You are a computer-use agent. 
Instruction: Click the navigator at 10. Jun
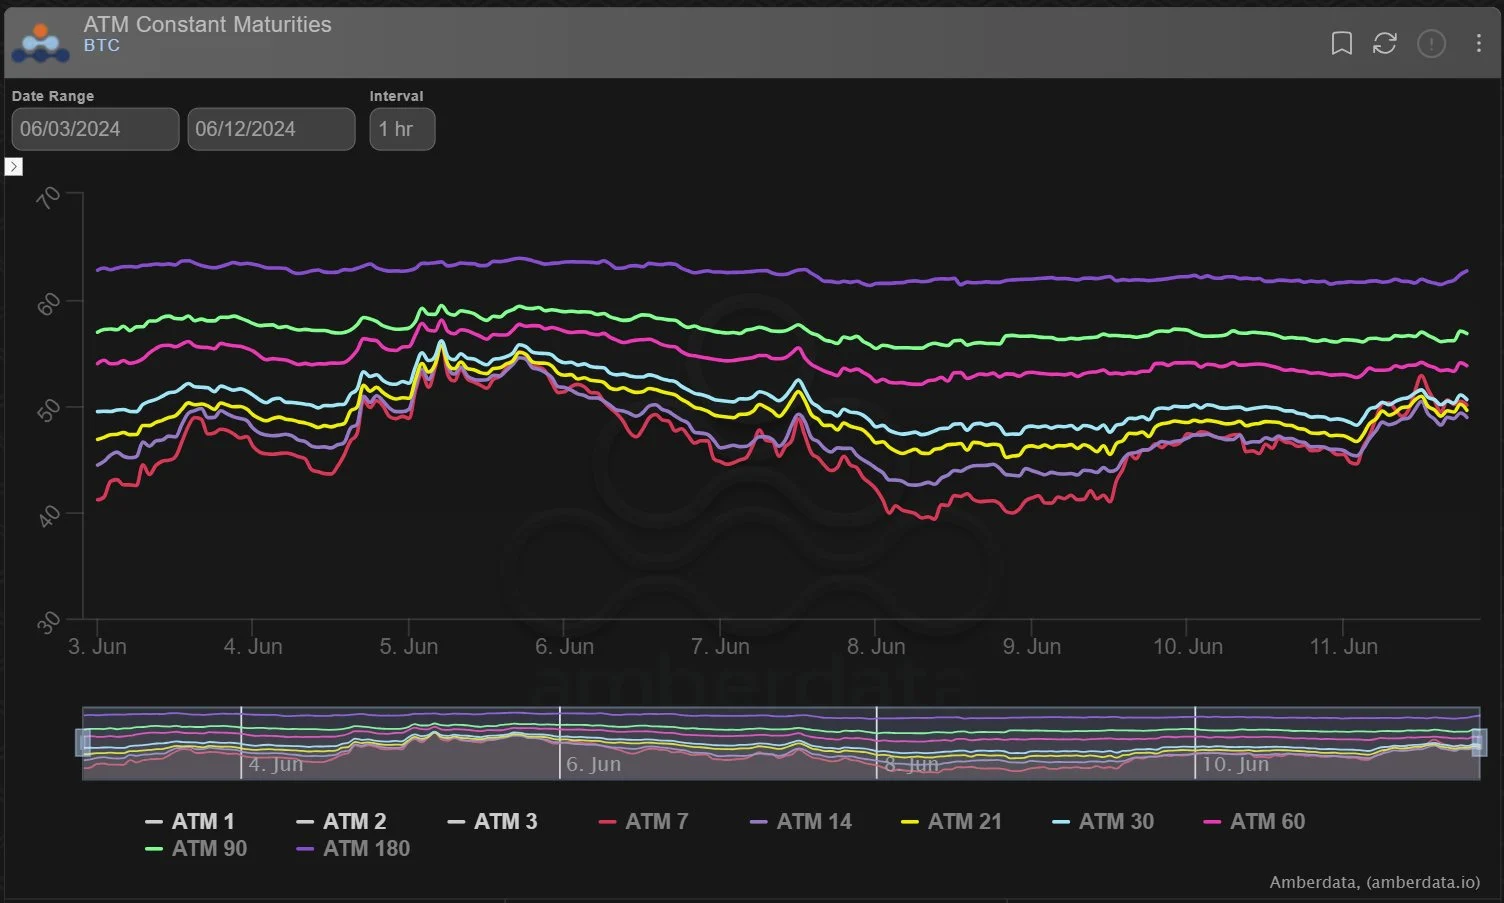point(1234,764)
